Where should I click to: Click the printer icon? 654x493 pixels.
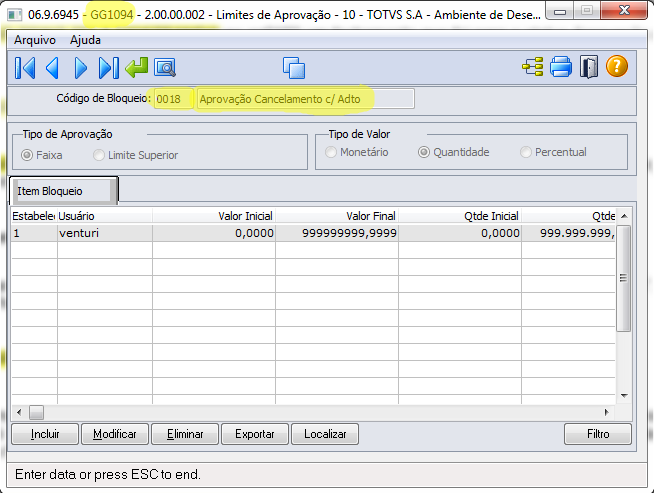[x=561, y=67]
